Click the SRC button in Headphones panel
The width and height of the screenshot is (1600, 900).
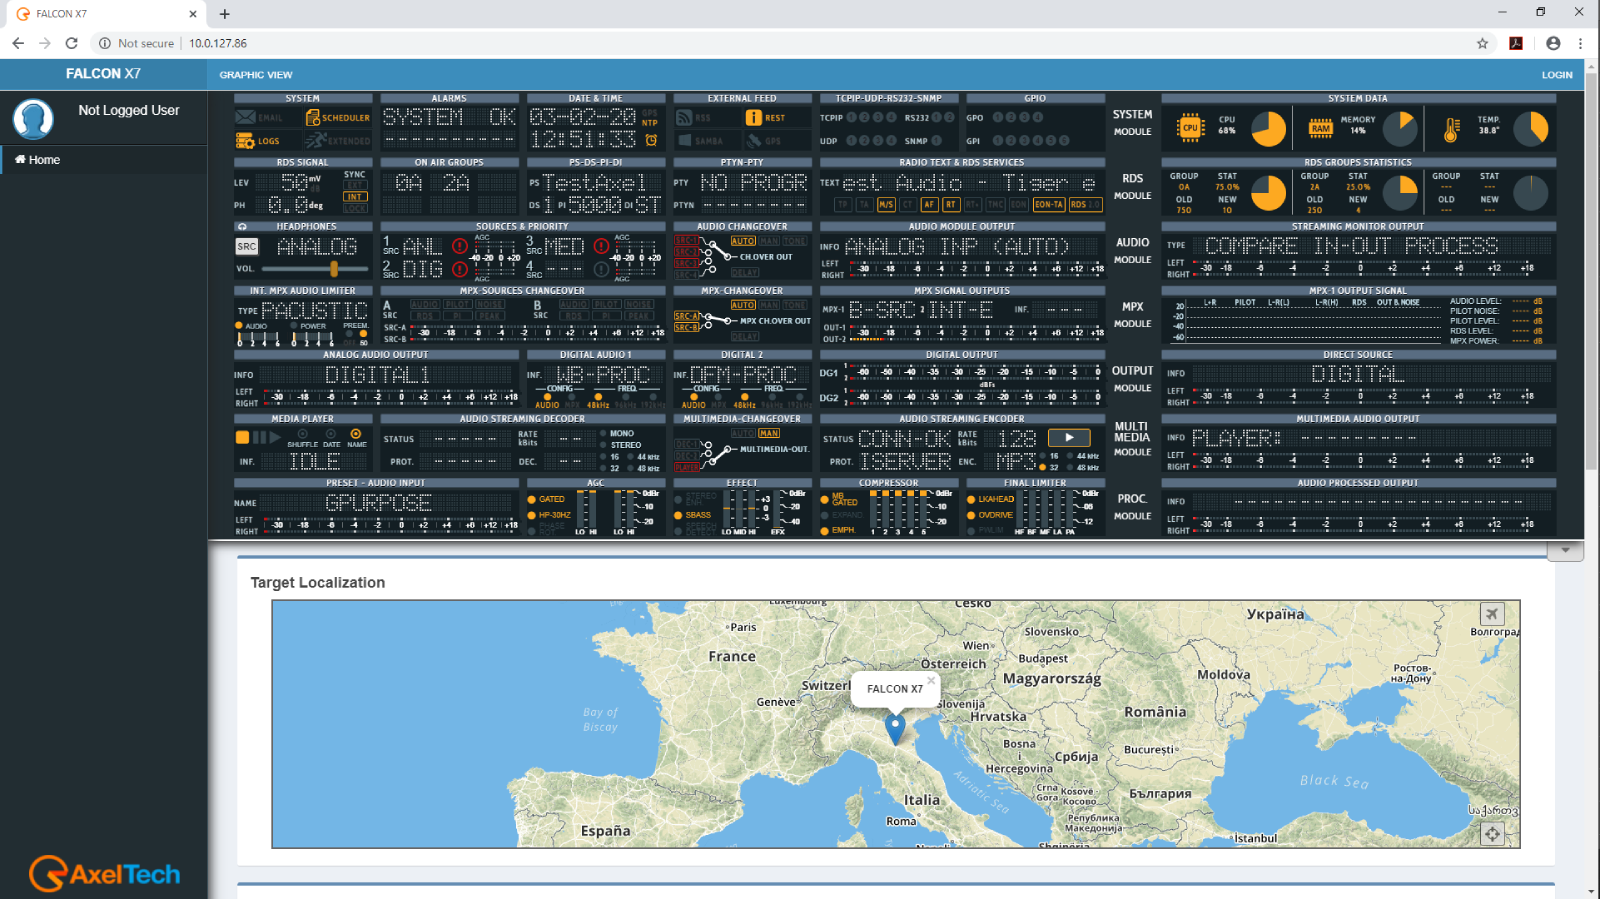click(x=247, y=246)
